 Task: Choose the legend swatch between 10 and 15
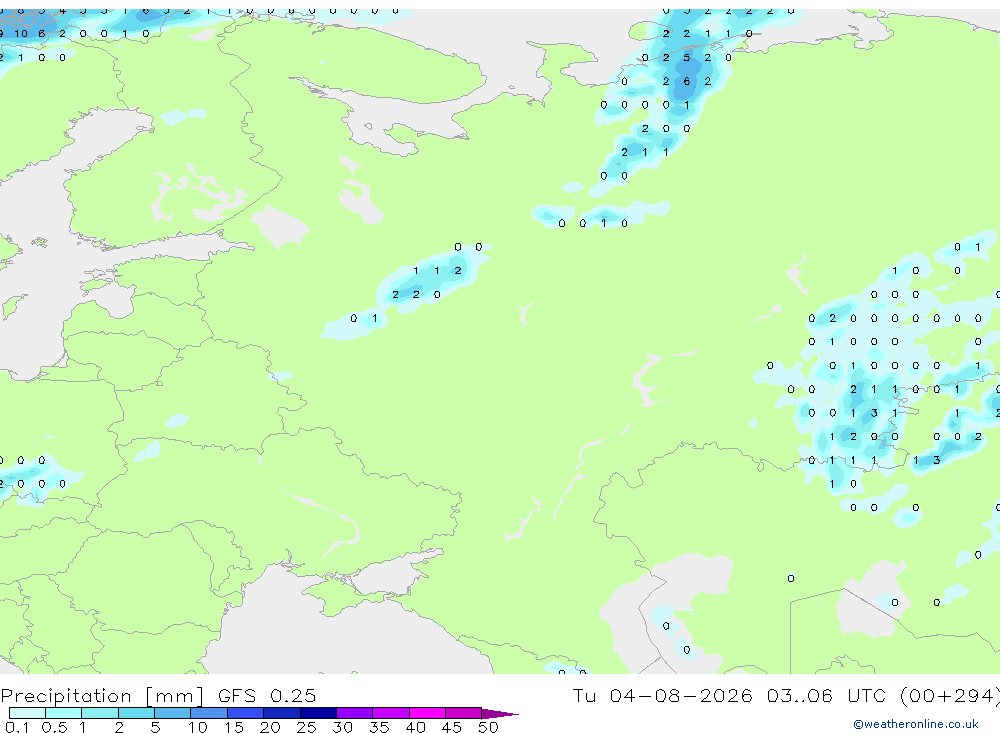[209, 713]
